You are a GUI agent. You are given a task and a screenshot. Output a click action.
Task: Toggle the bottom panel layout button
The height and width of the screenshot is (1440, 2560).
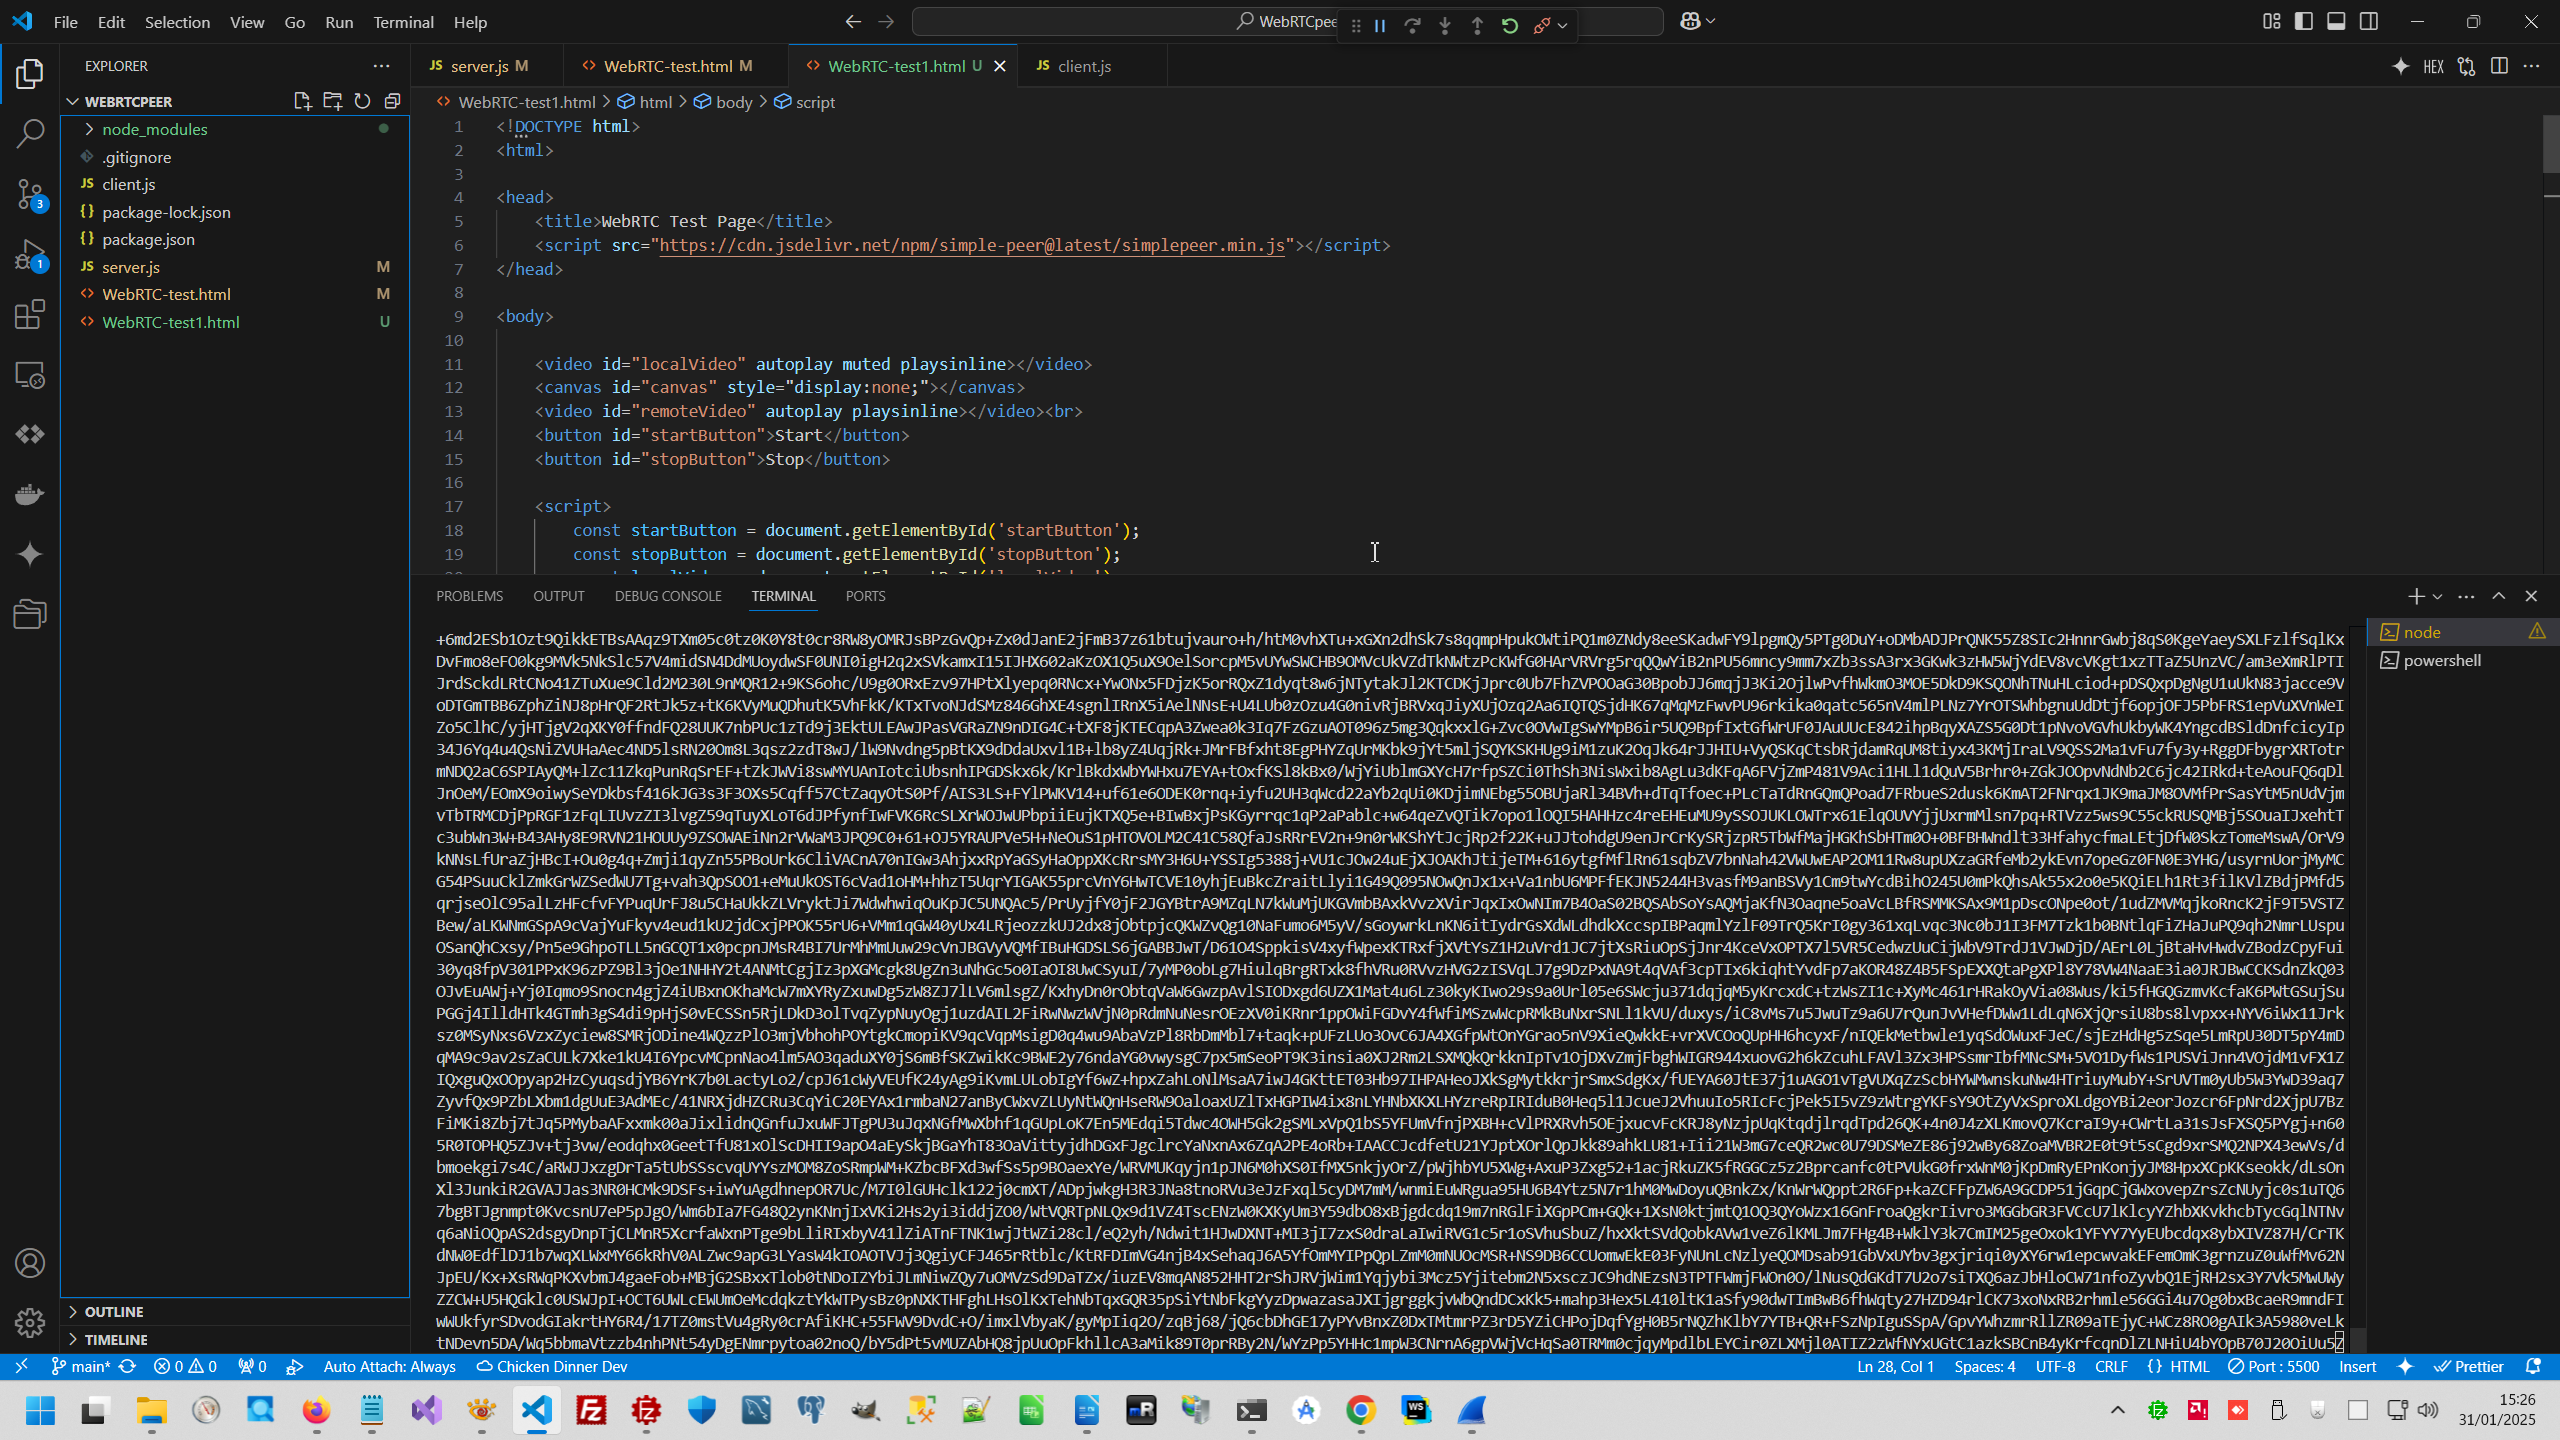click(2336, 21)
